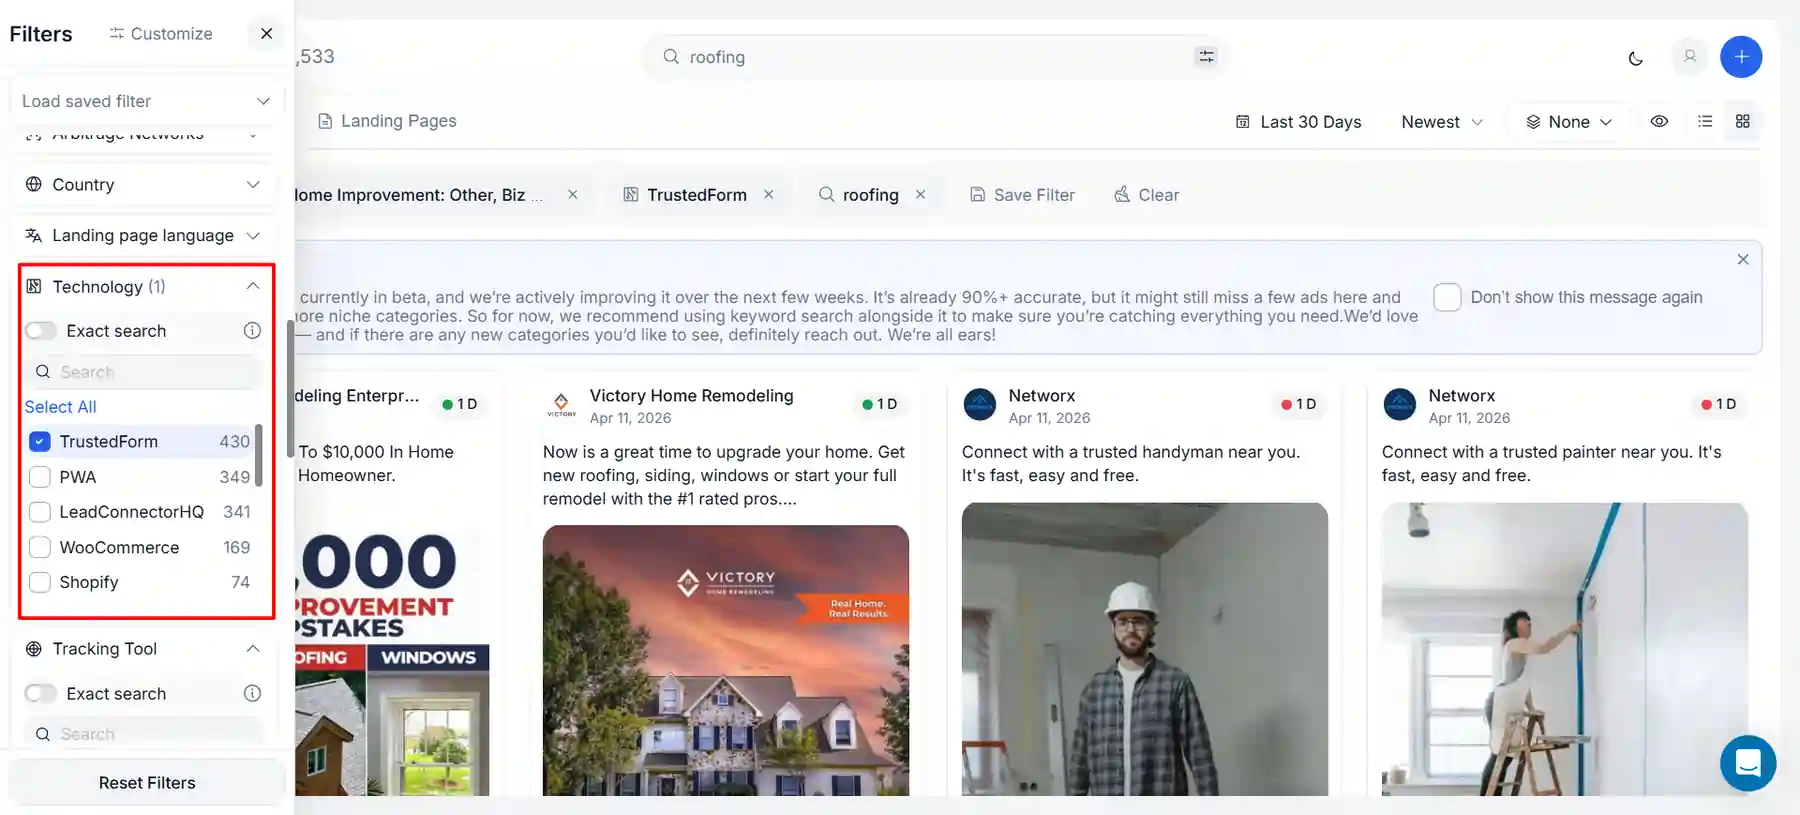Dismiss the beta notice banner
The image size is (1800, 815).
pyautogui.click(x=1743, y=259)
